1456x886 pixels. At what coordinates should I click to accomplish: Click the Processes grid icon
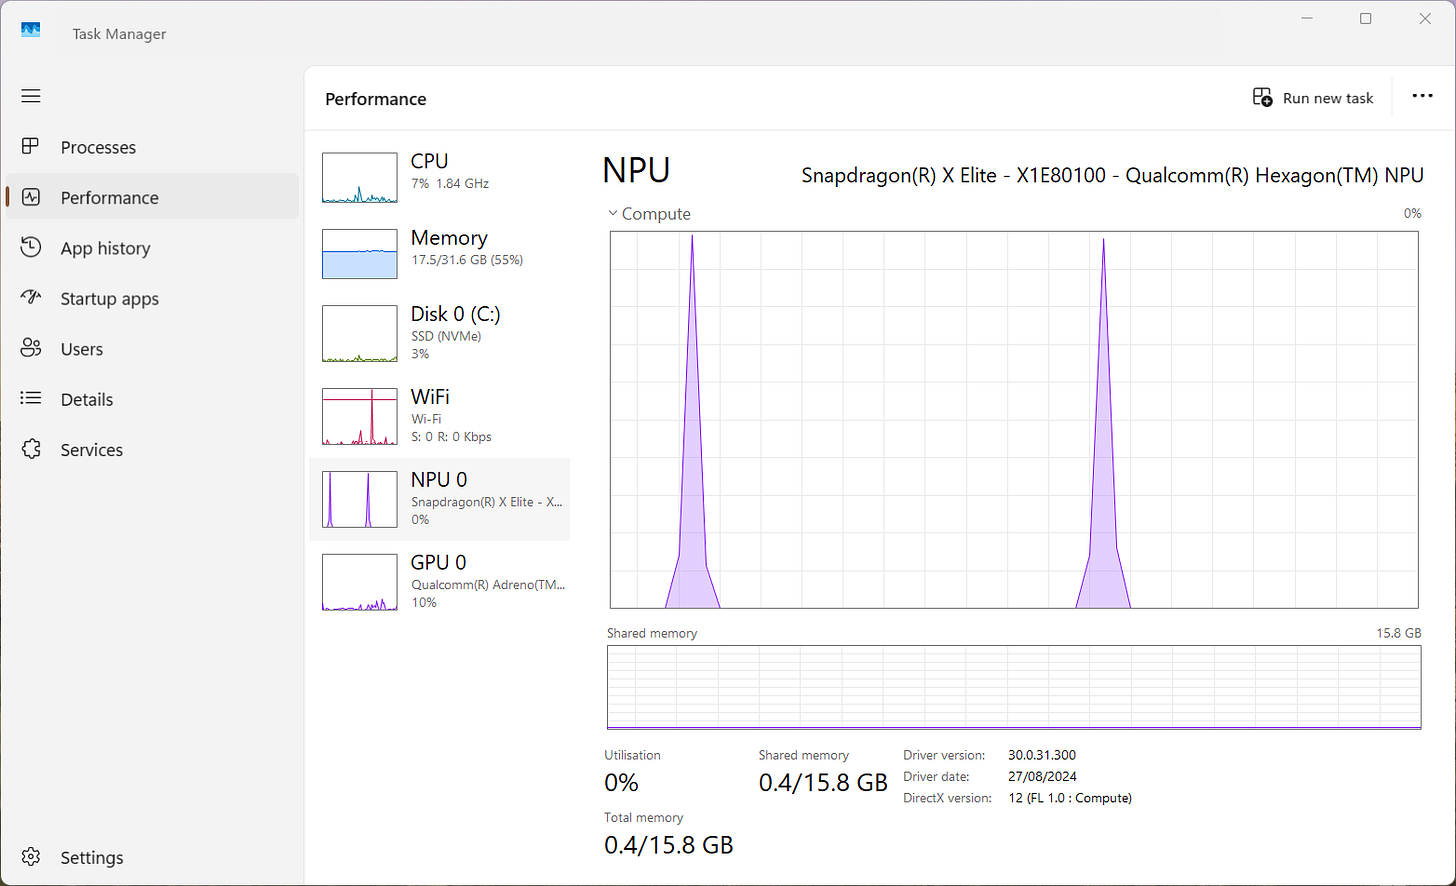tap(31, 147)
